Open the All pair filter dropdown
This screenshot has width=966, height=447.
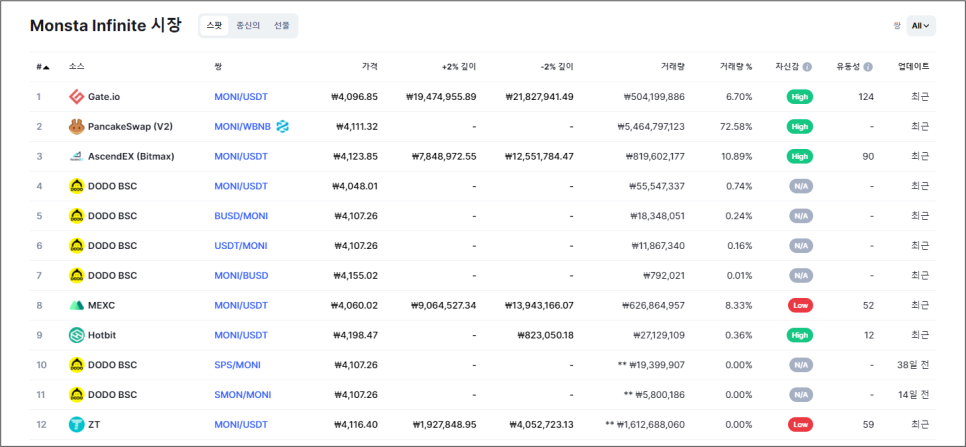coord(920,26)
